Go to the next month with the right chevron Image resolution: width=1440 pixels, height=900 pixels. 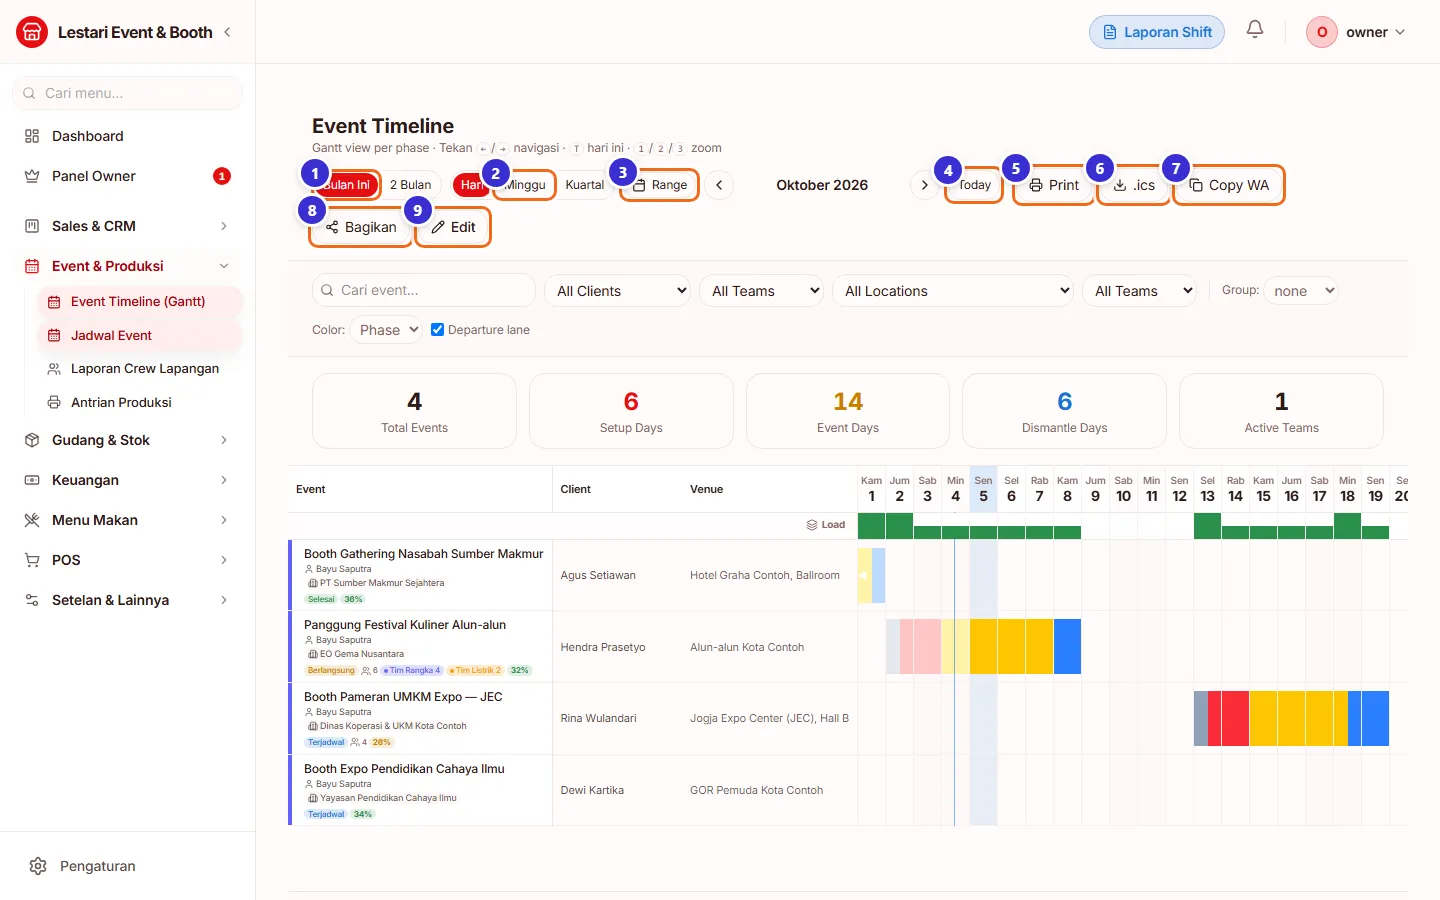click(924, 185)
